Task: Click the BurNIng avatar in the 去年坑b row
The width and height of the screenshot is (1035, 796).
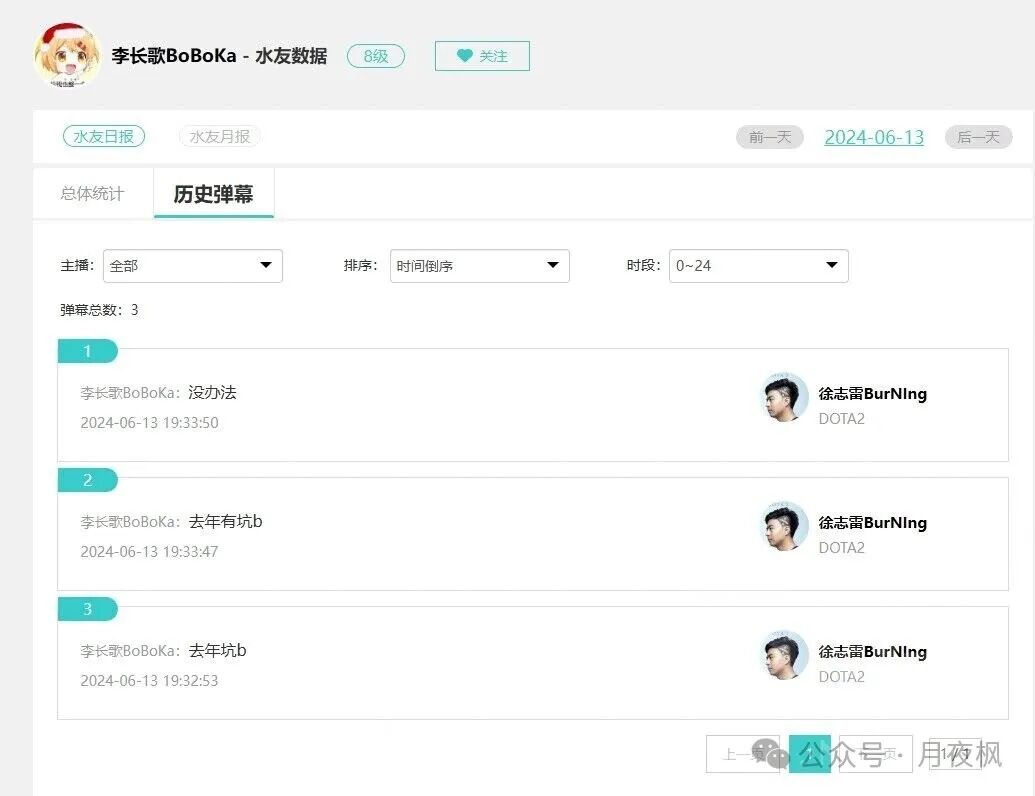Action: coord(784,655)
